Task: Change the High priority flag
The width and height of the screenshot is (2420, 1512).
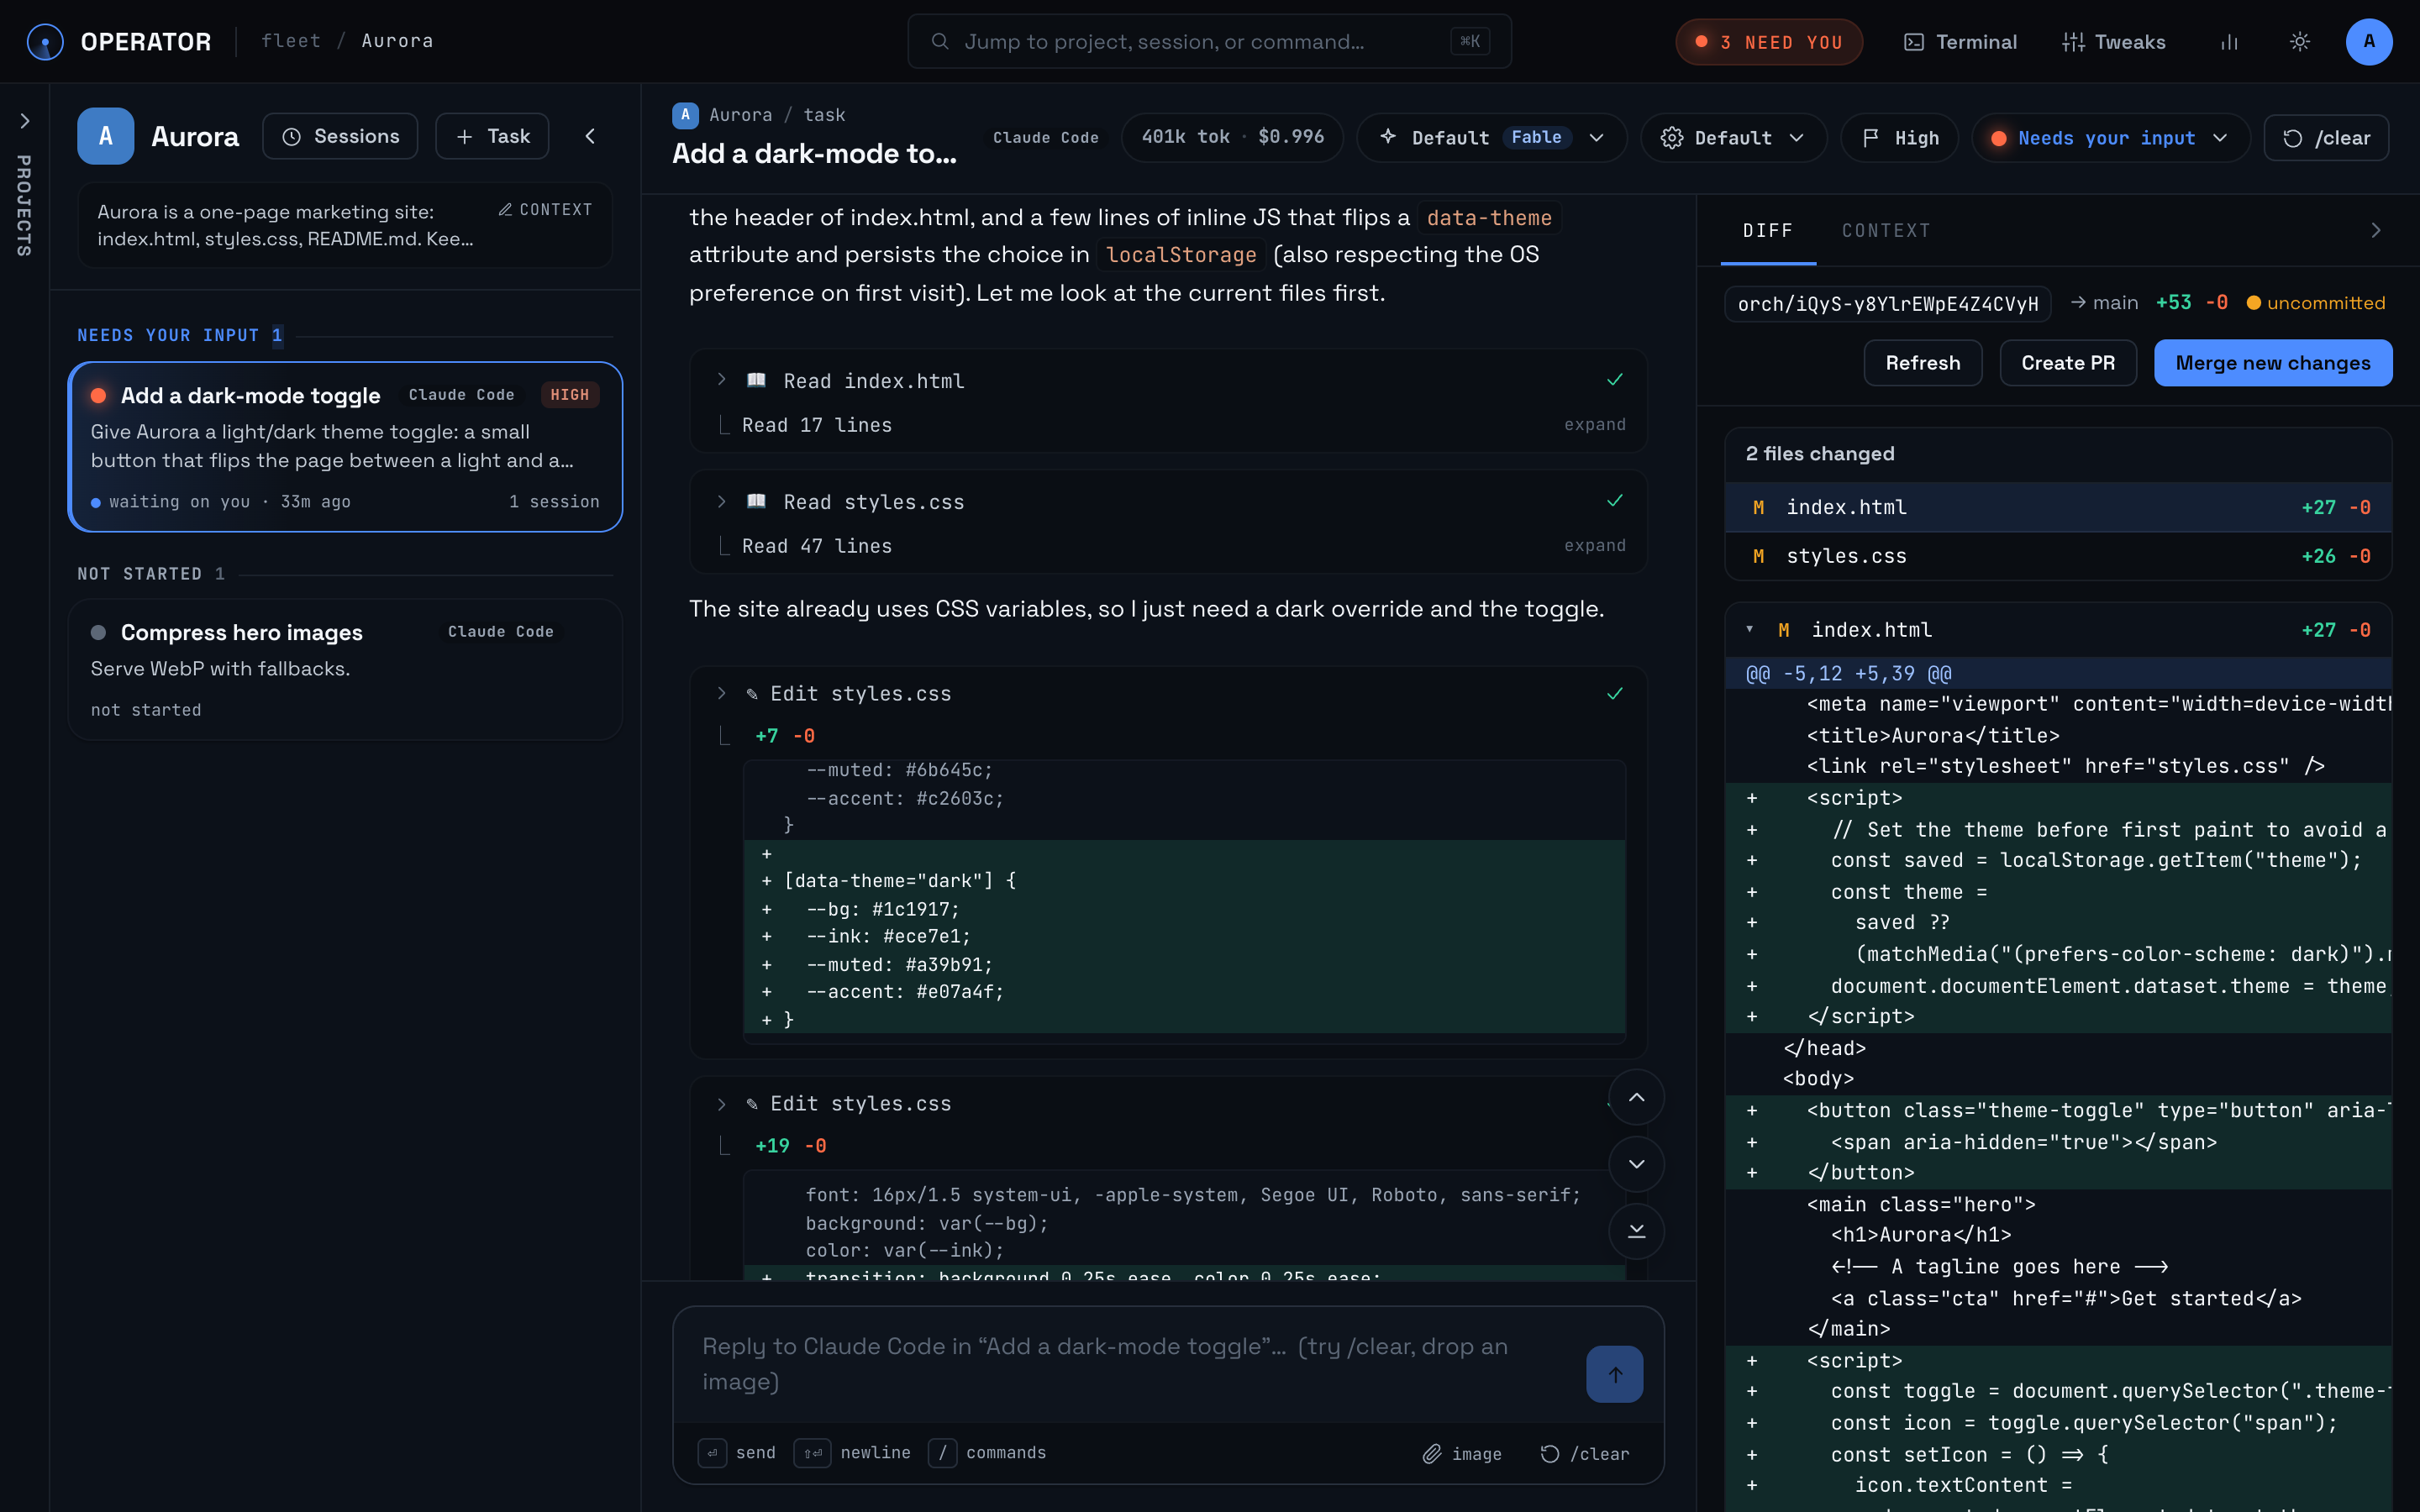Action: coord(1899,137)
